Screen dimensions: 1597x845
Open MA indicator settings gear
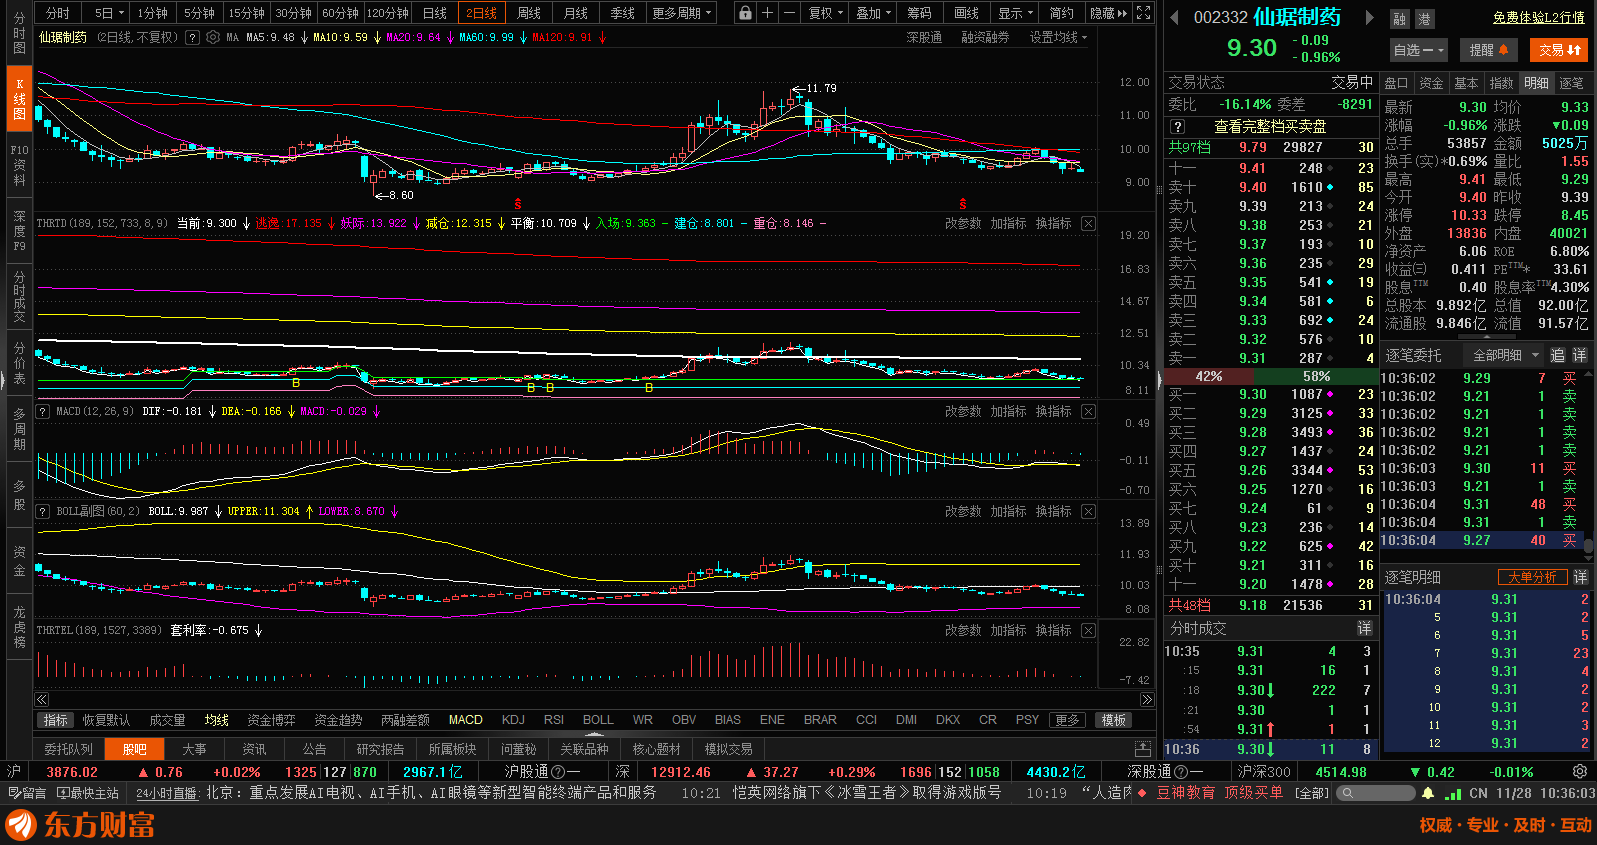(x=213, y=37)
